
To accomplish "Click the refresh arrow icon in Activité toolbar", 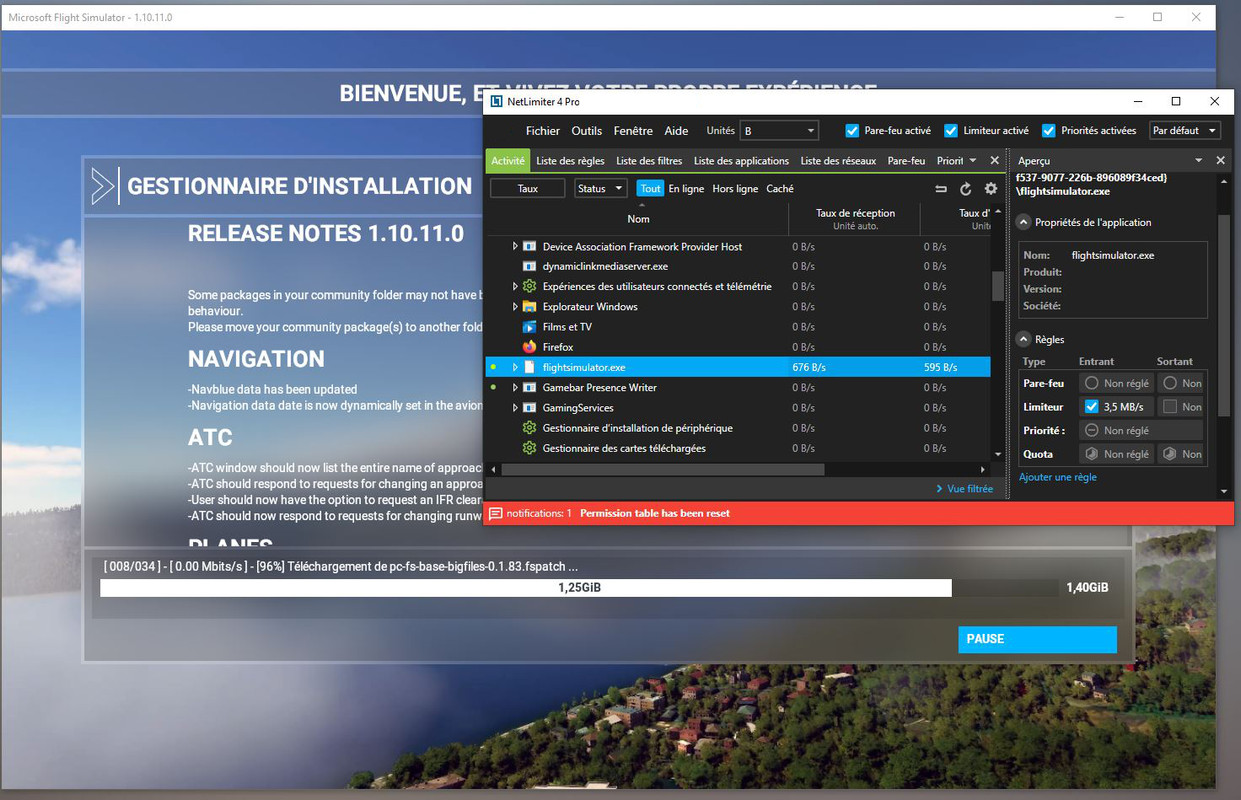I will [966, 189].
